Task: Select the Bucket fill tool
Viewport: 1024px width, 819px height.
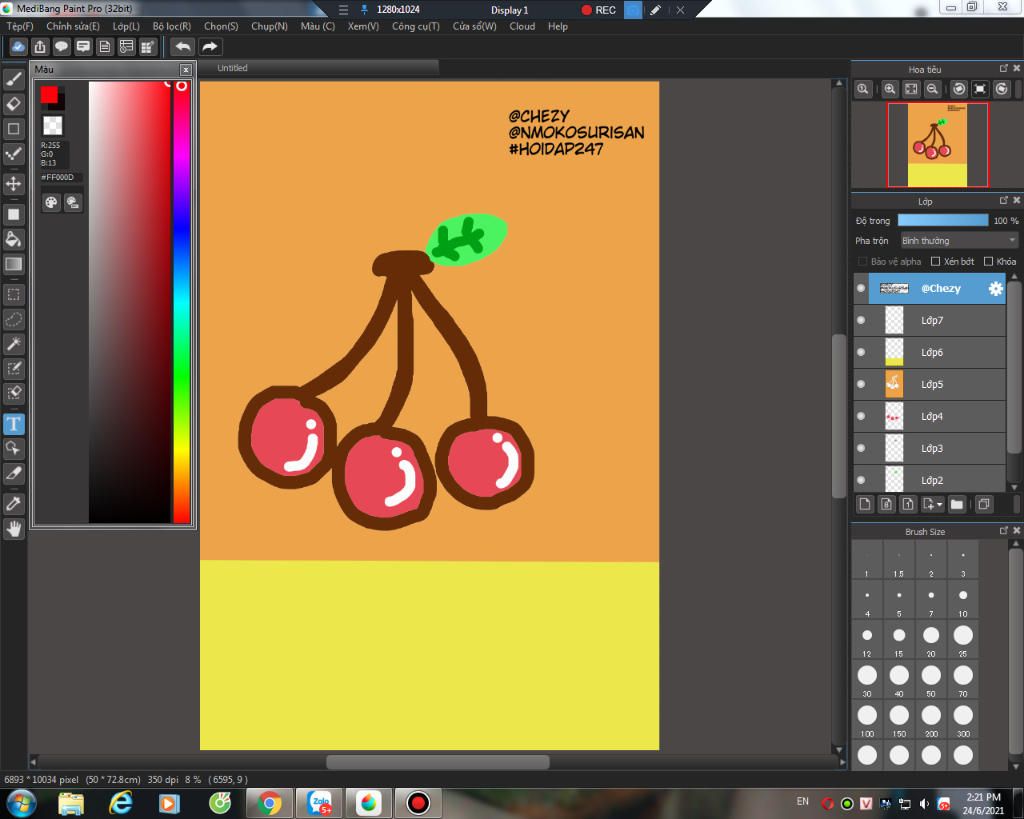Action: (14, 239)
